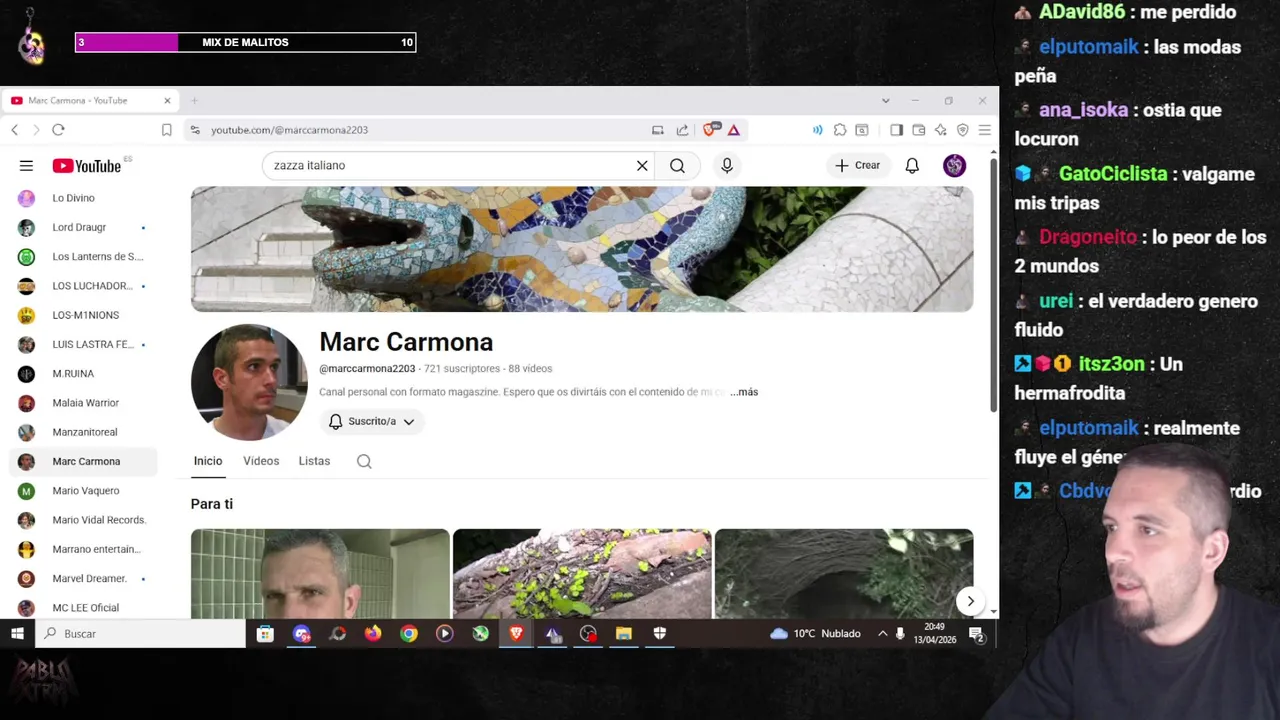
Task: Open the Brave Shields lion icon
Action: coord(711,130)
